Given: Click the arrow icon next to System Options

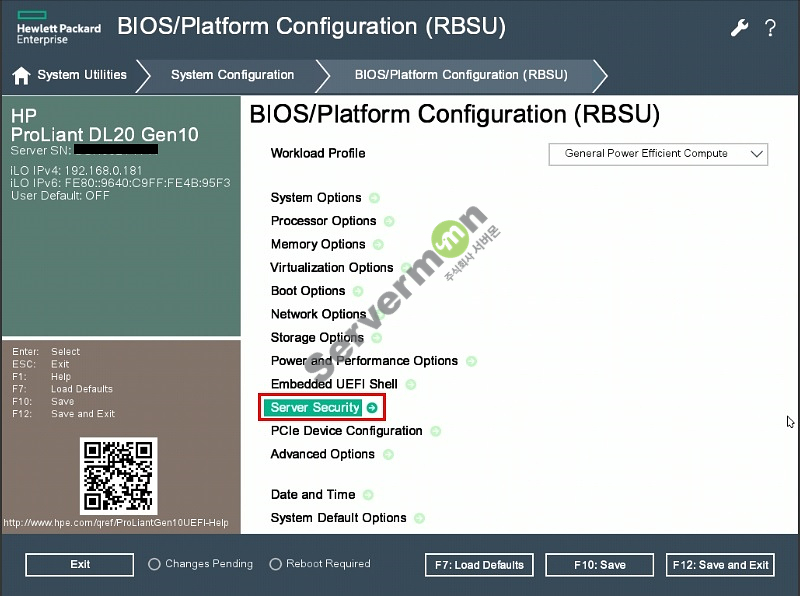Looking at the screenshot, I should pyautogui.click(x=374, y=198).
